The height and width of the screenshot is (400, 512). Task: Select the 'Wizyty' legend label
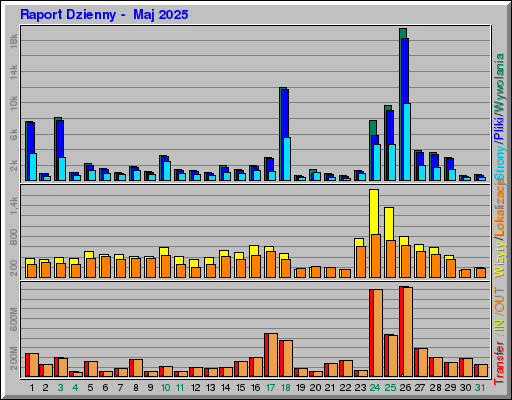(499, 259)
